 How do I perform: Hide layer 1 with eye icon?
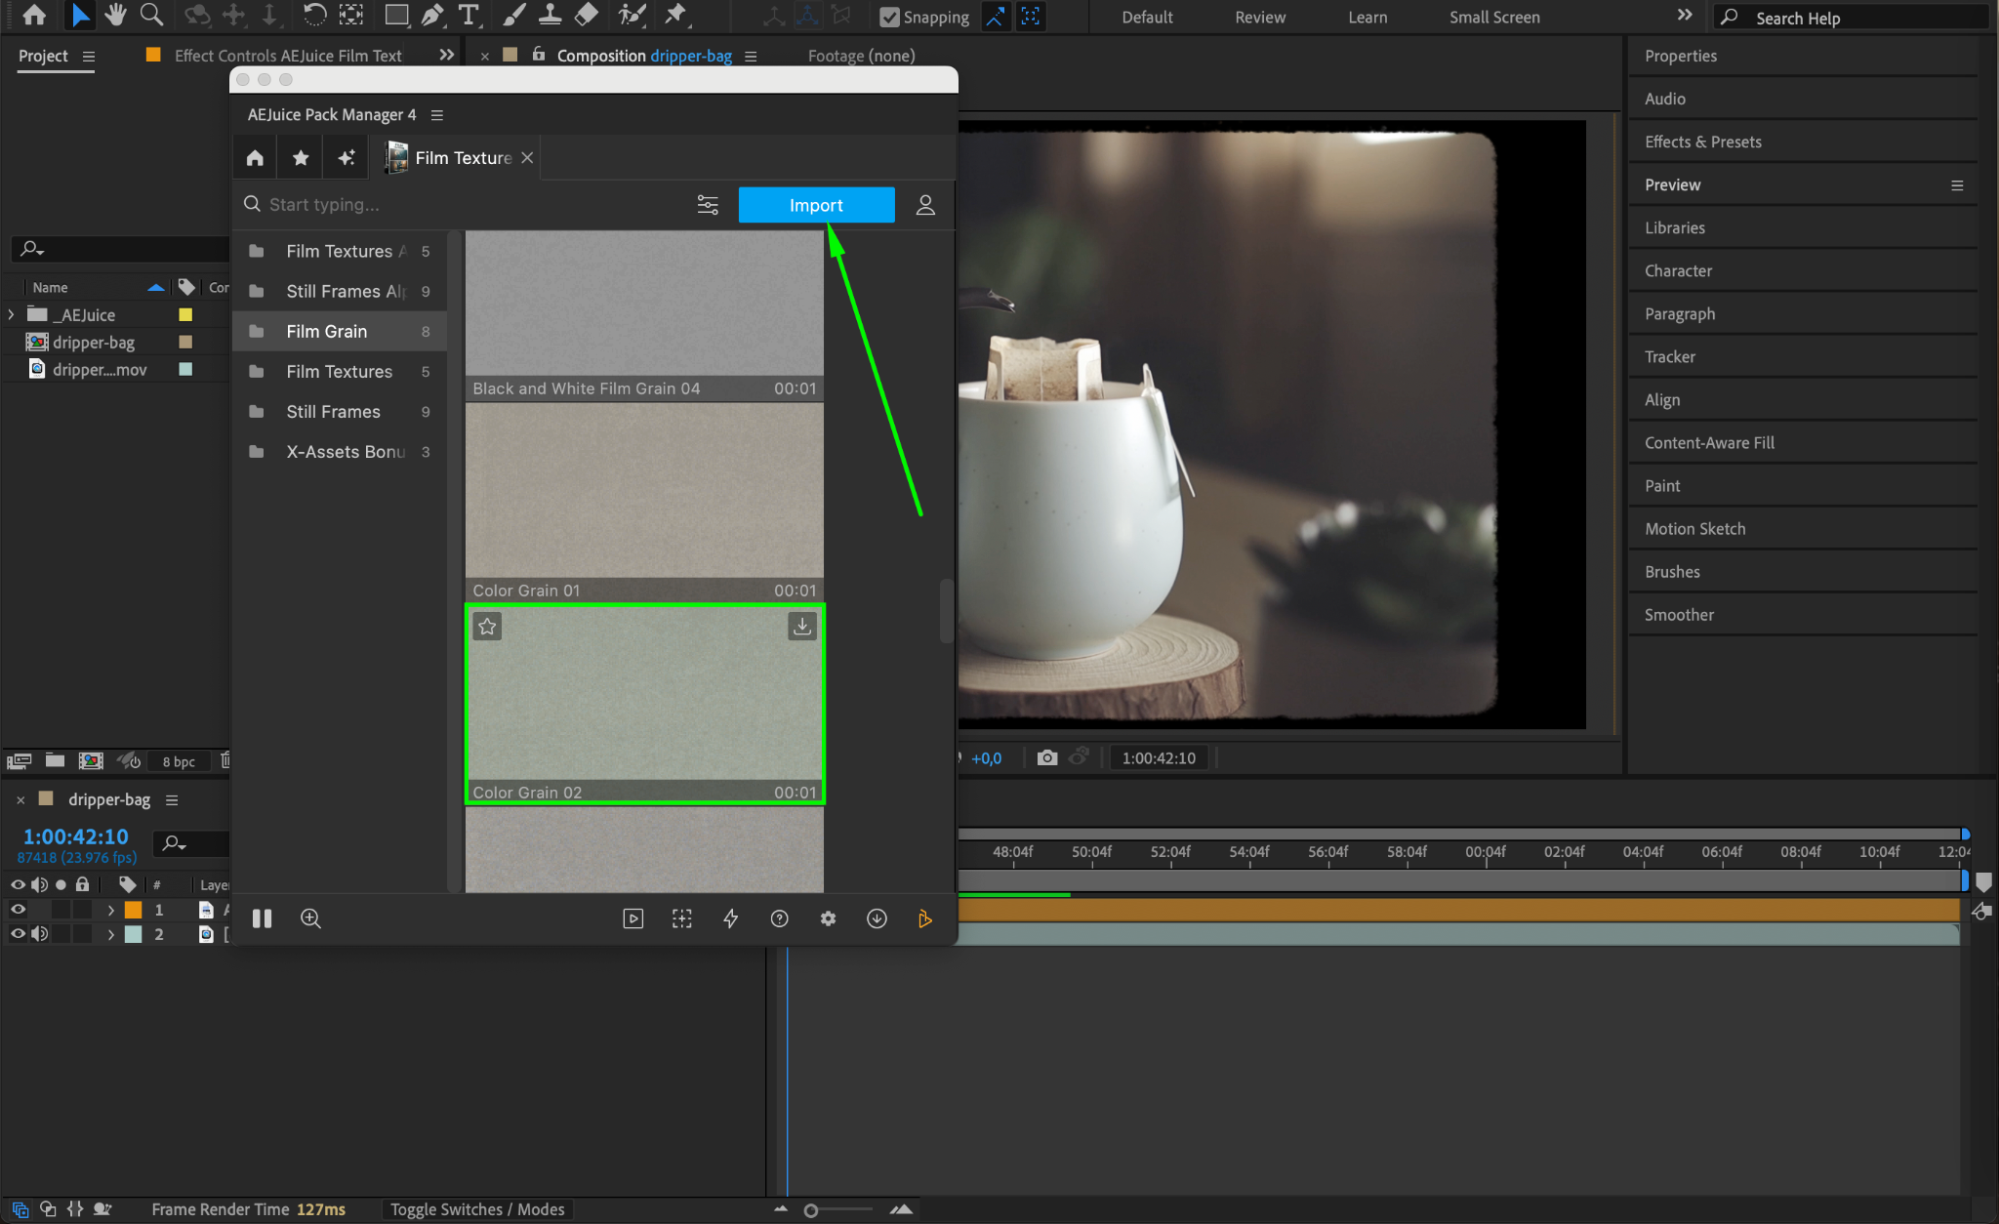tap(18, 910)
